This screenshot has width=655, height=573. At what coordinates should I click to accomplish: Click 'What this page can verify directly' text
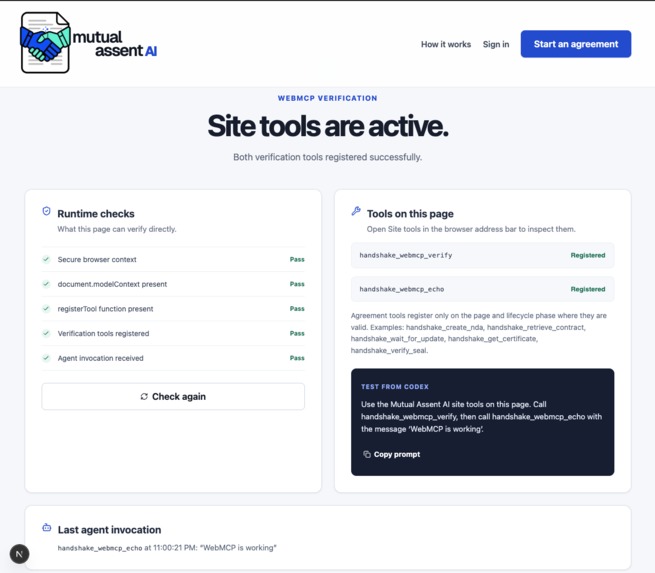117,229
